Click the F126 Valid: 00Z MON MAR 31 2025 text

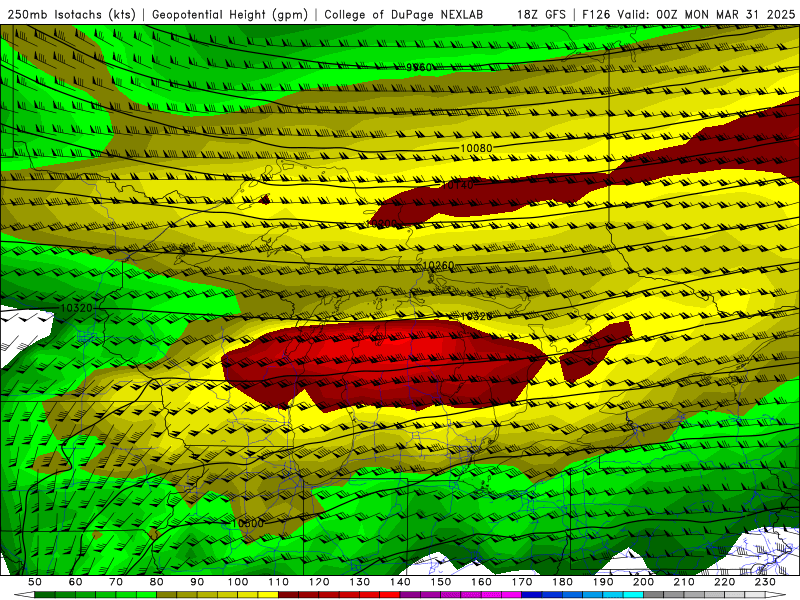(x=689, y=14)
